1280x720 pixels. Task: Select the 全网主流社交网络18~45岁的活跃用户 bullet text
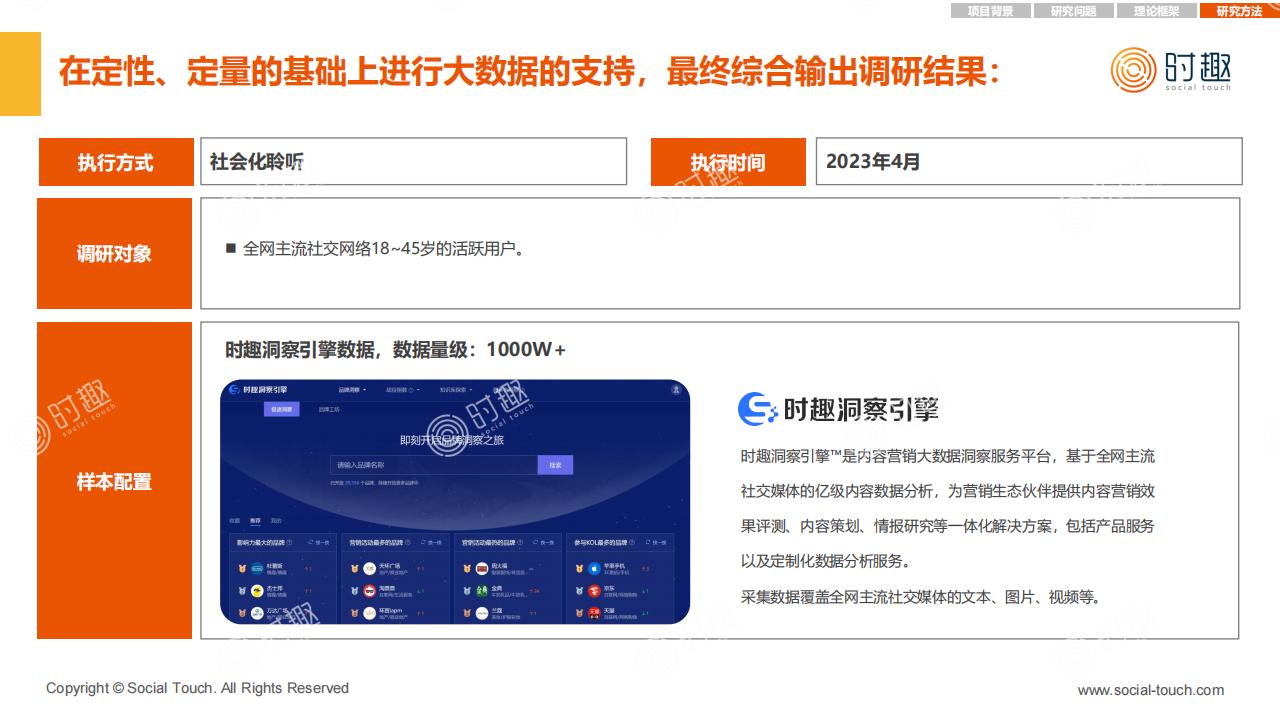384,248
